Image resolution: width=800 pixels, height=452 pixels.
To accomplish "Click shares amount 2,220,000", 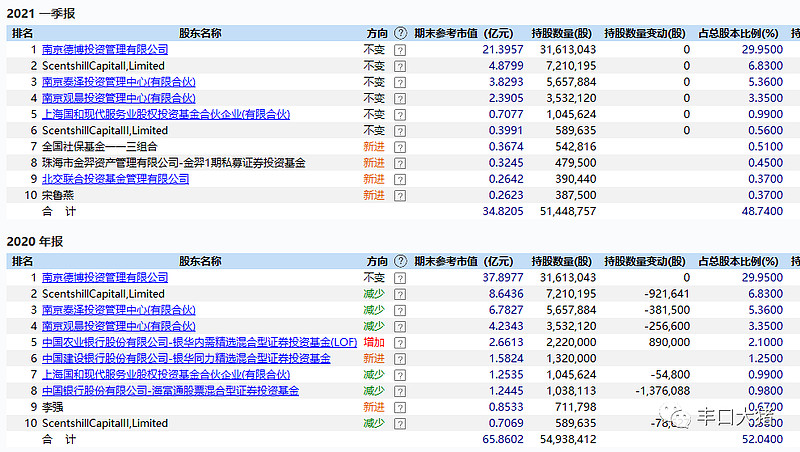I will click(x=571, y=342).
